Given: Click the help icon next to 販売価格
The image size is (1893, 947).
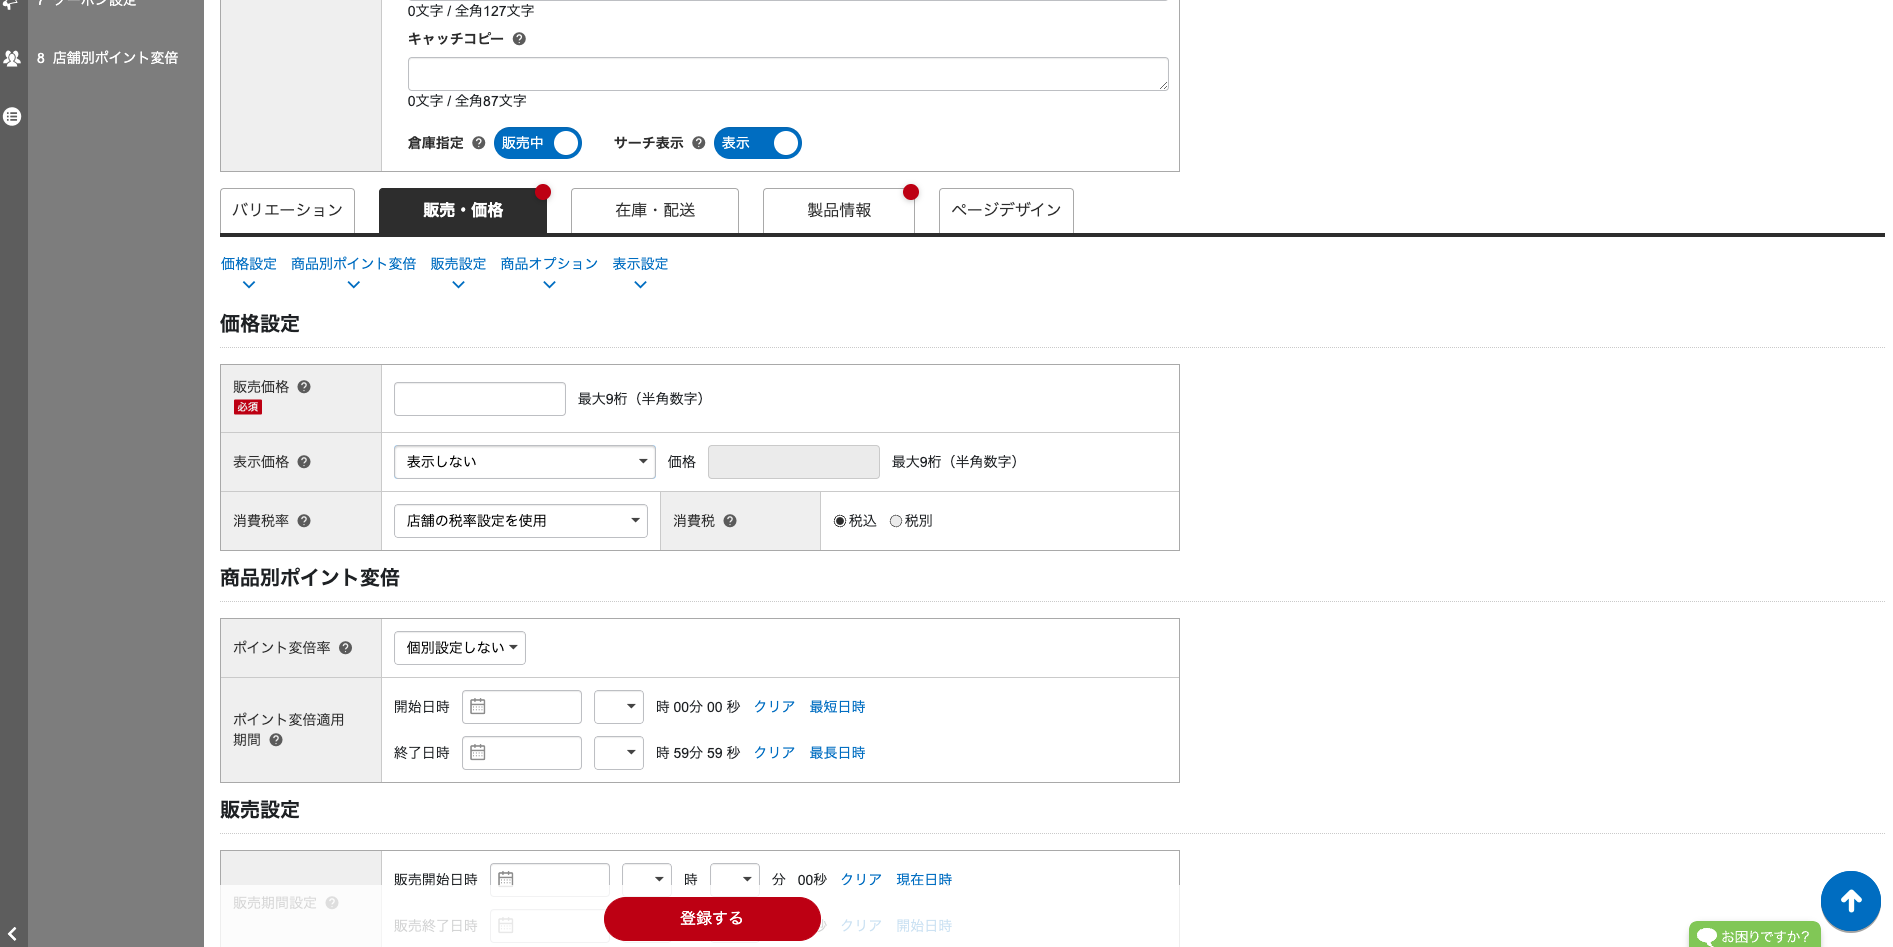Looking at the screenshot, I should point(304,386).
